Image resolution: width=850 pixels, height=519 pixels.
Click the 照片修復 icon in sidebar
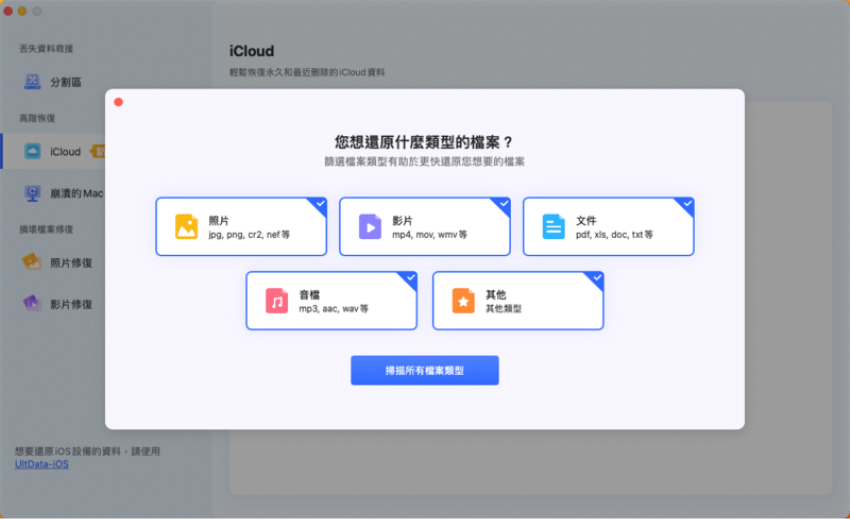click(x=32, y=262)
